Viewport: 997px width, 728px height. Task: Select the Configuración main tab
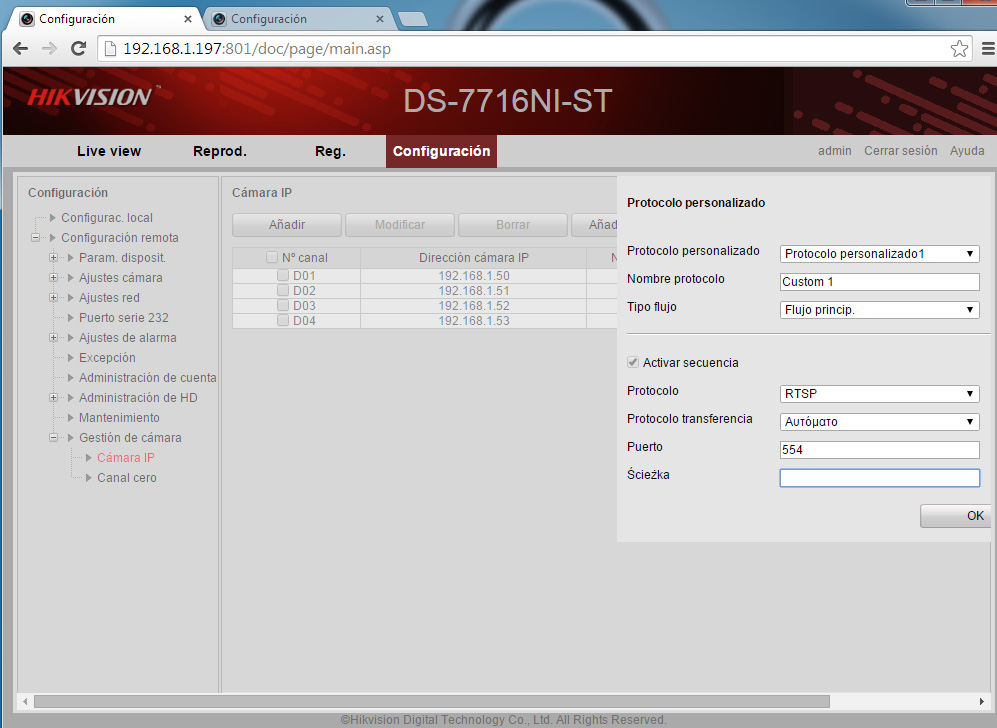point(441,151)
